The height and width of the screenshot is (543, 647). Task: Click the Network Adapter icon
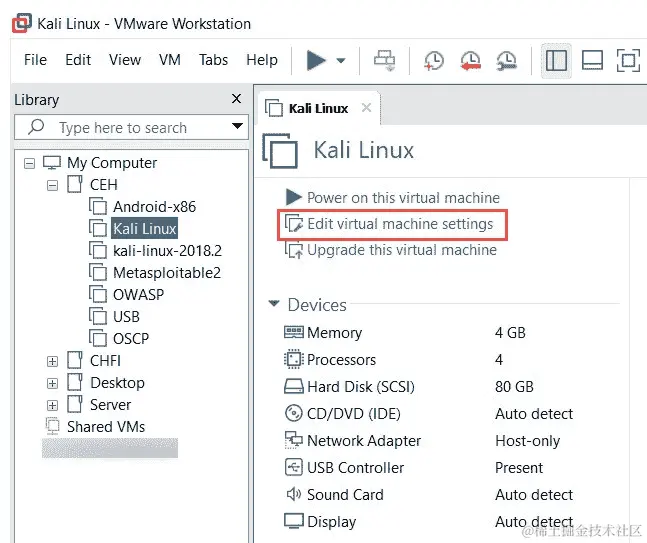(294, 440)
